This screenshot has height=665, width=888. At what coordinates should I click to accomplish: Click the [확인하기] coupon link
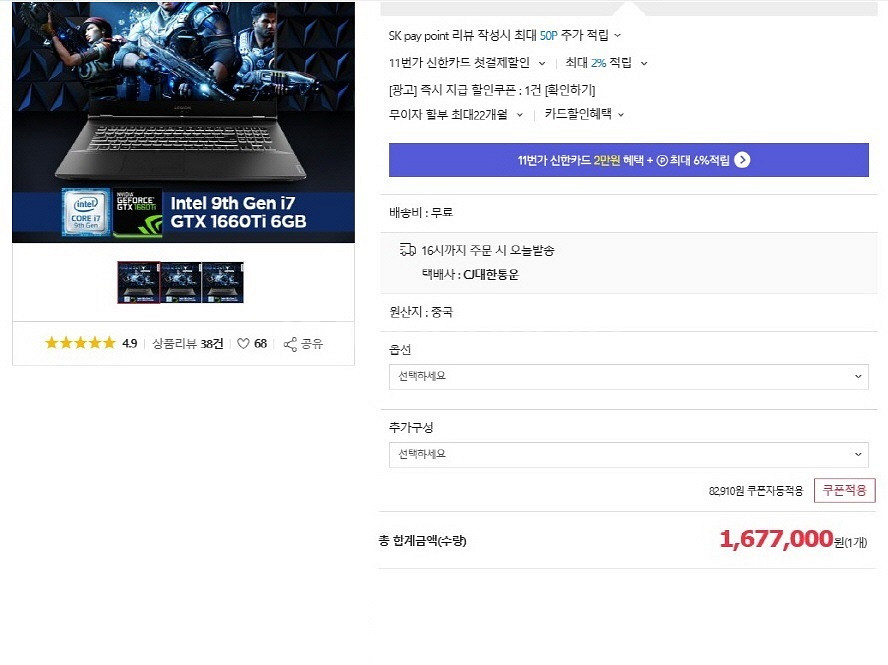tap(570, 90)
